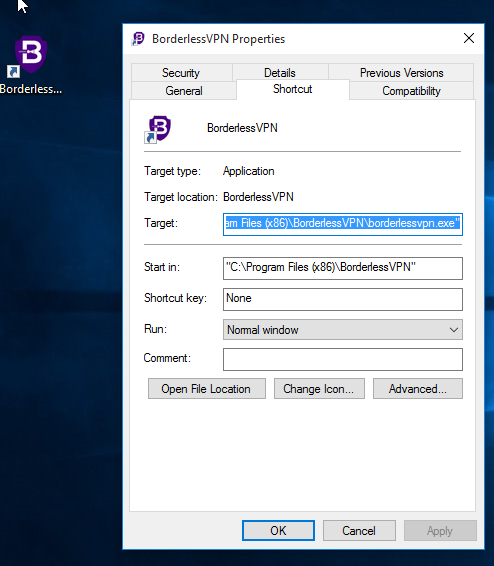Open the General tab
This screenshot has height=566, width=494.
[184, 91]
